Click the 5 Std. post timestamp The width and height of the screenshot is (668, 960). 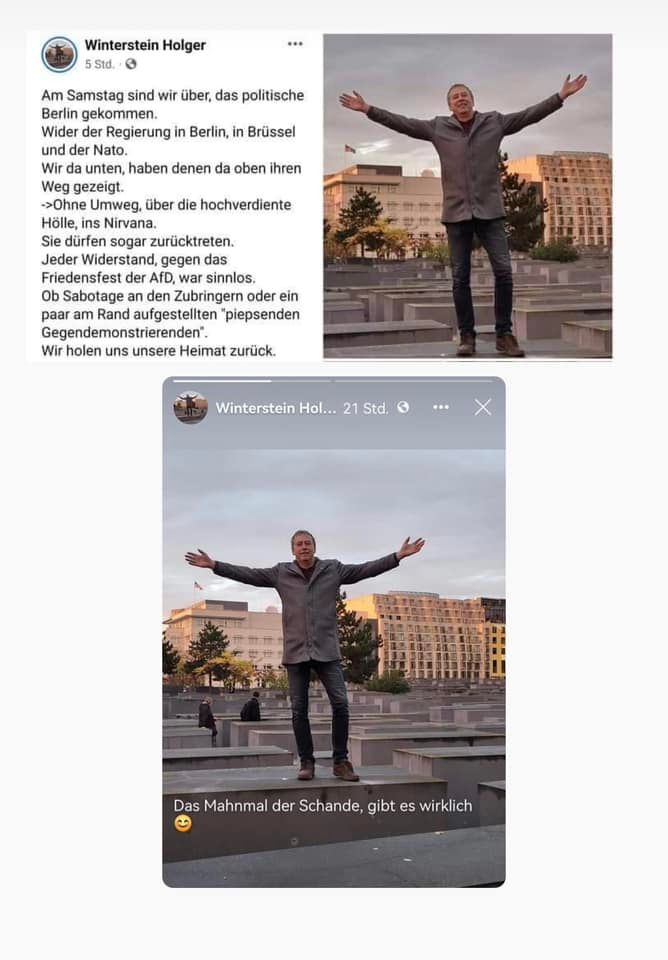click(x=99, y=64)
